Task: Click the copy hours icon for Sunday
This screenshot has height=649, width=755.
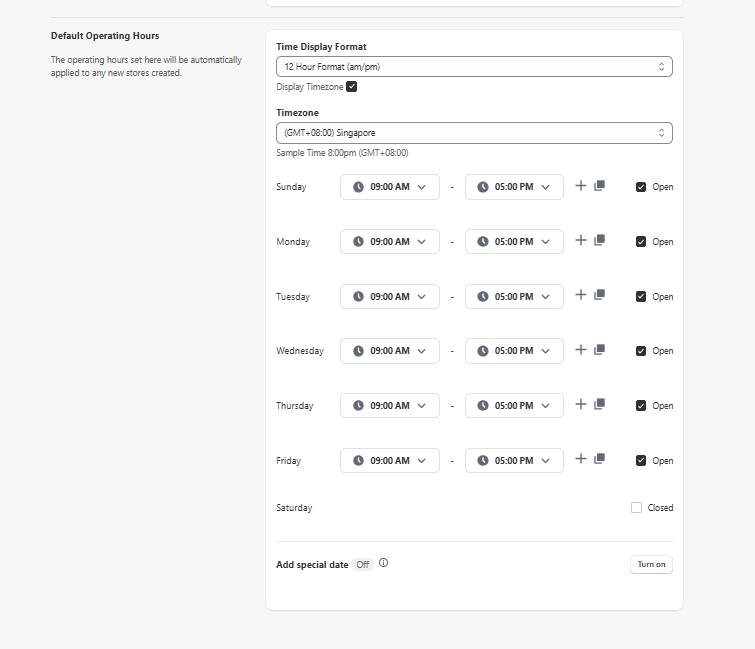Action: click(600, 186)
